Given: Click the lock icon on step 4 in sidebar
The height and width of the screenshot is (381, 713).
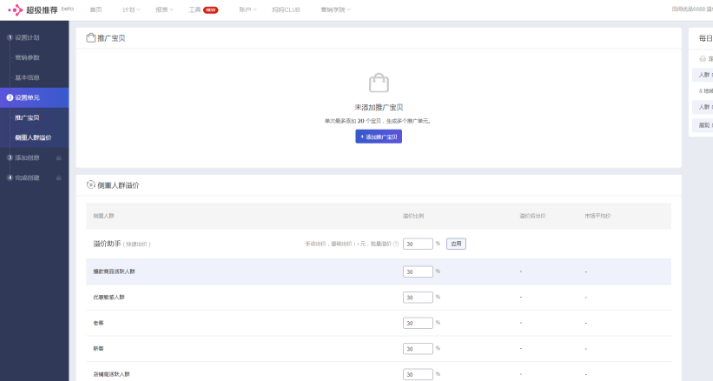Looking at the screenshot, I should pyautogui.click(x=59, y=178).
